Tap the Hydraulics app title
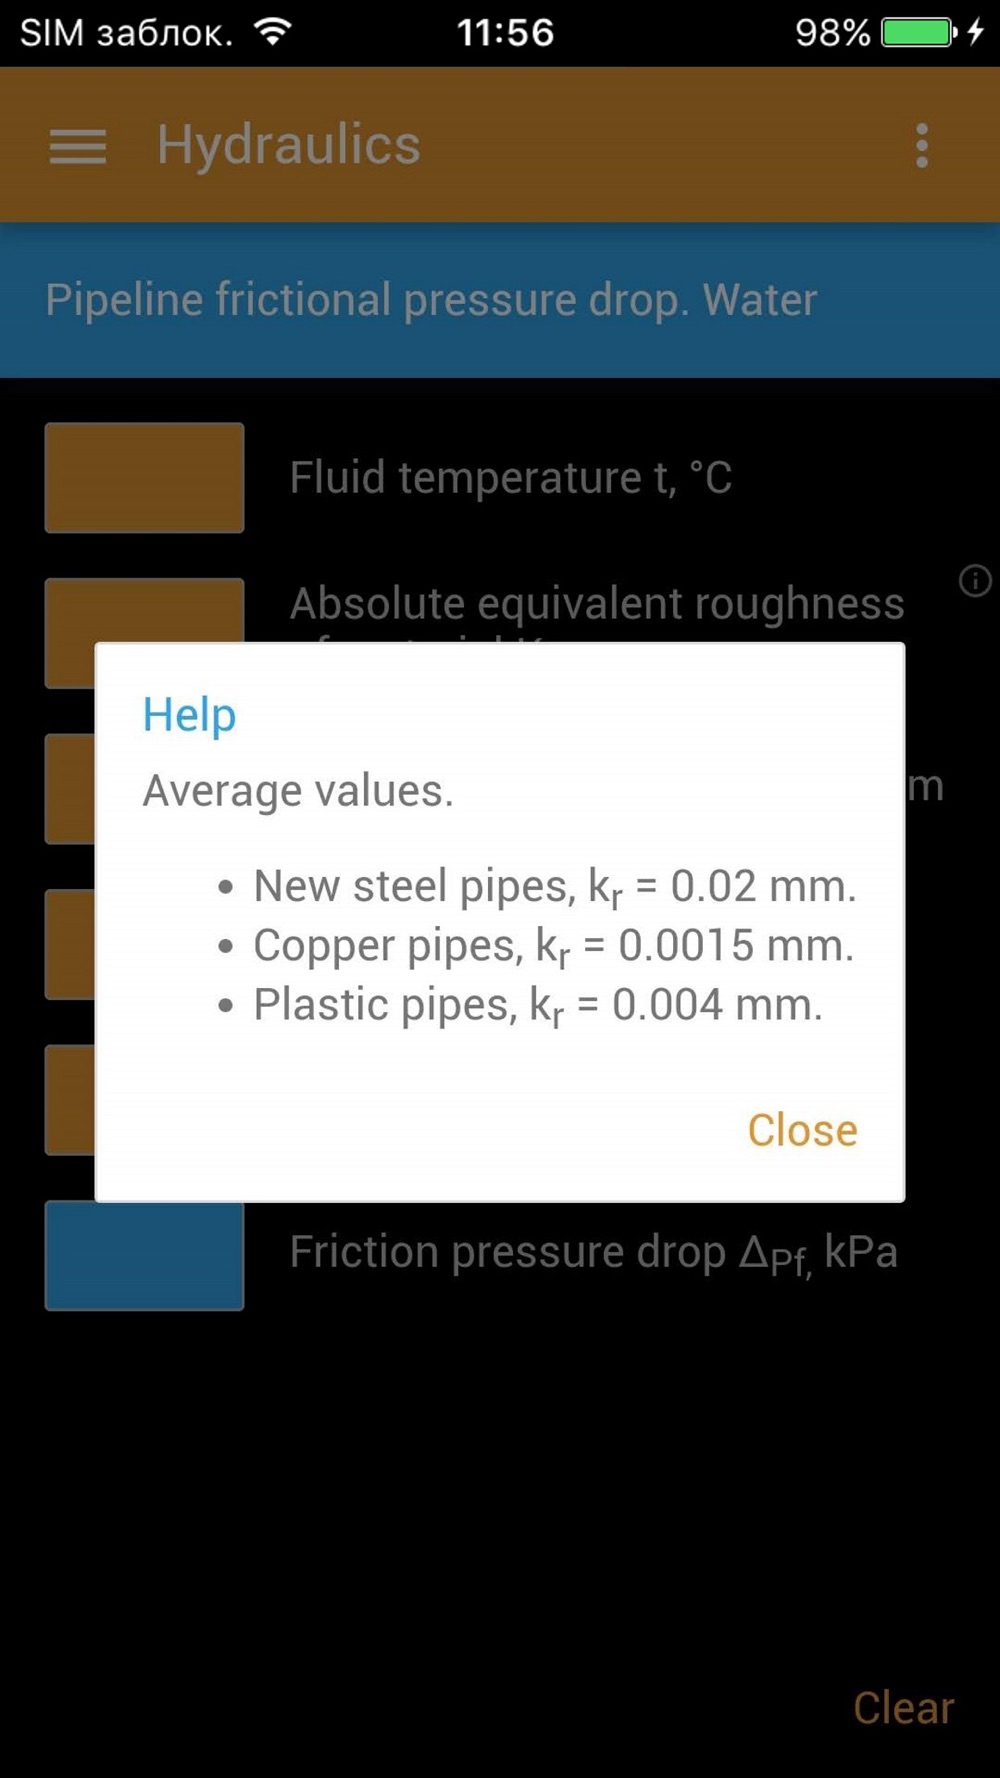 click(288, 145)
